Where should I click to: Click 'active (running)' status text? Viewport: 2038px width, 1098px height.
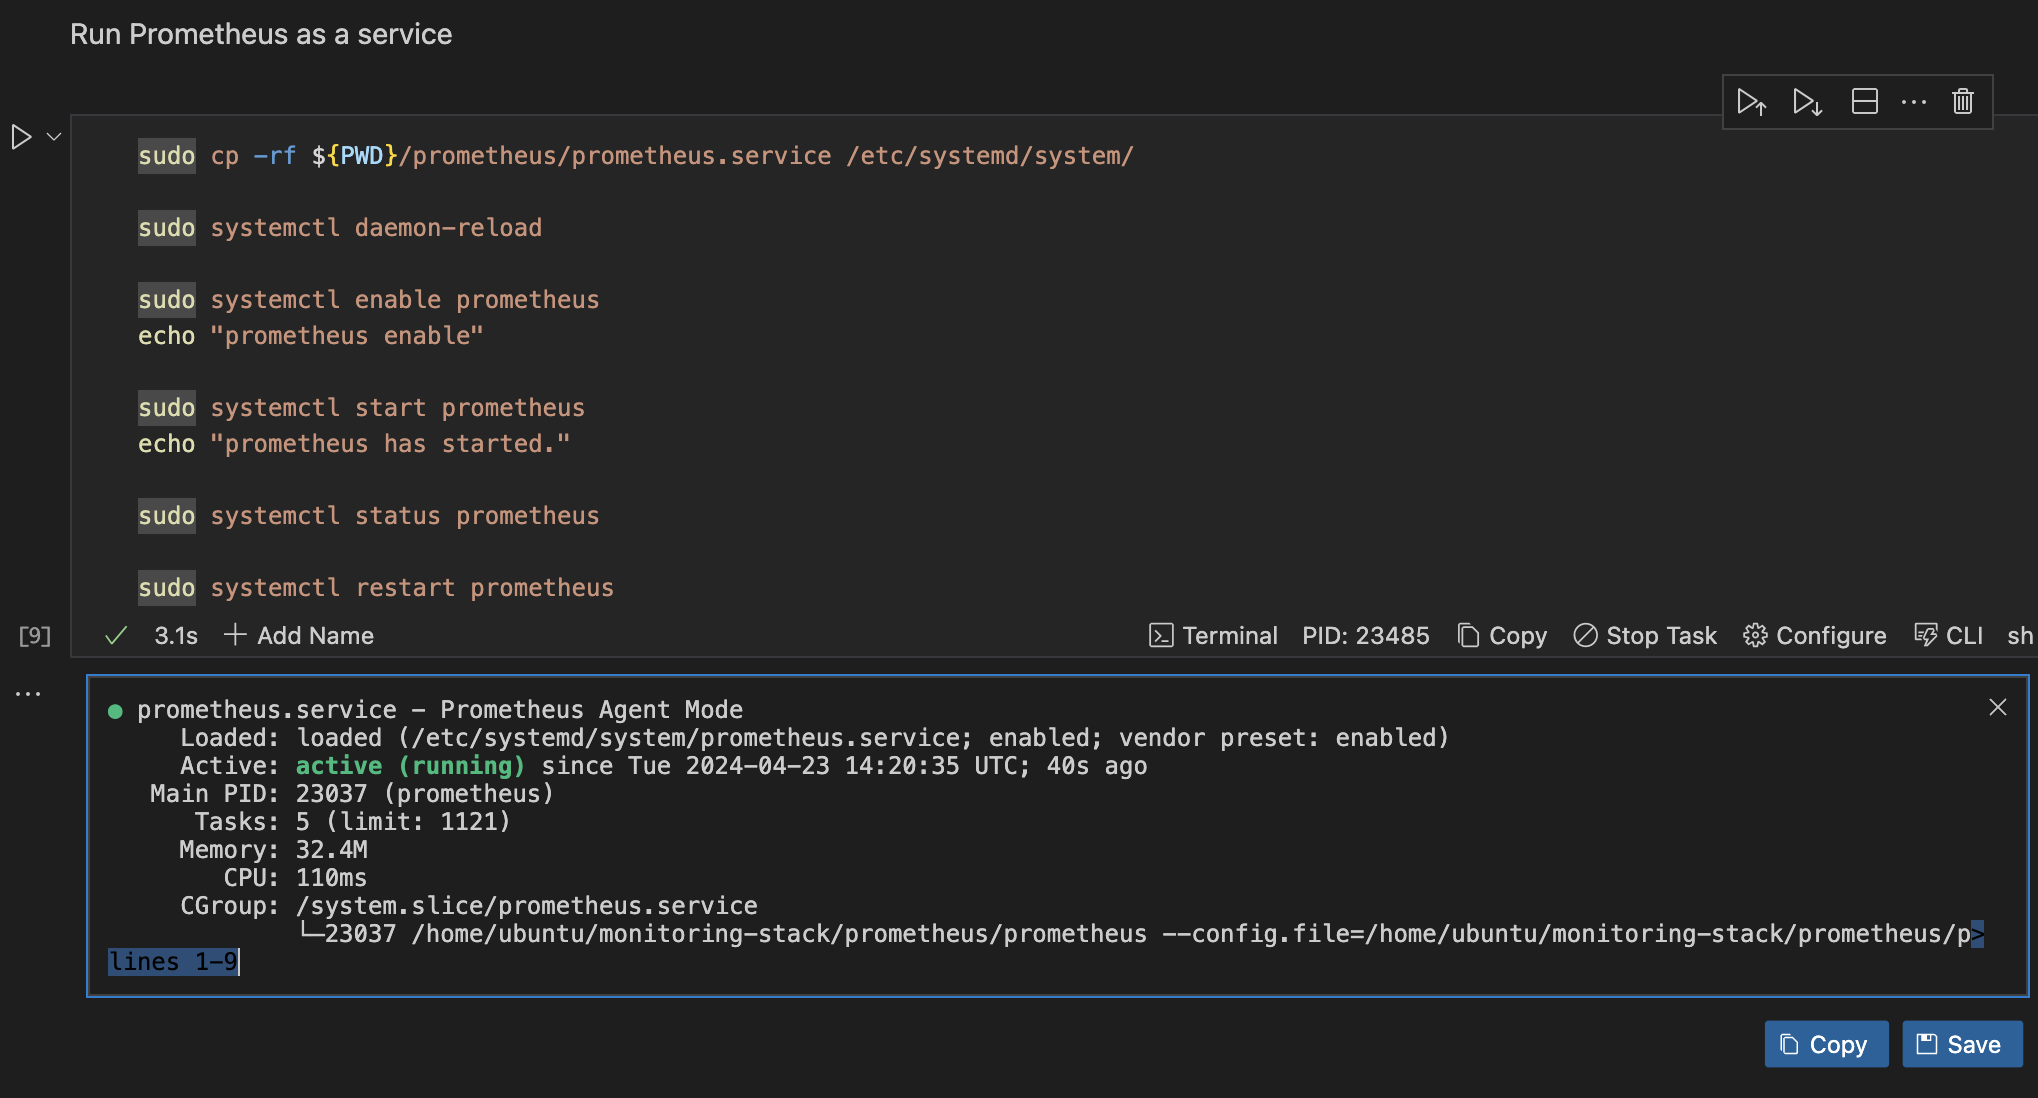[410, 766]
